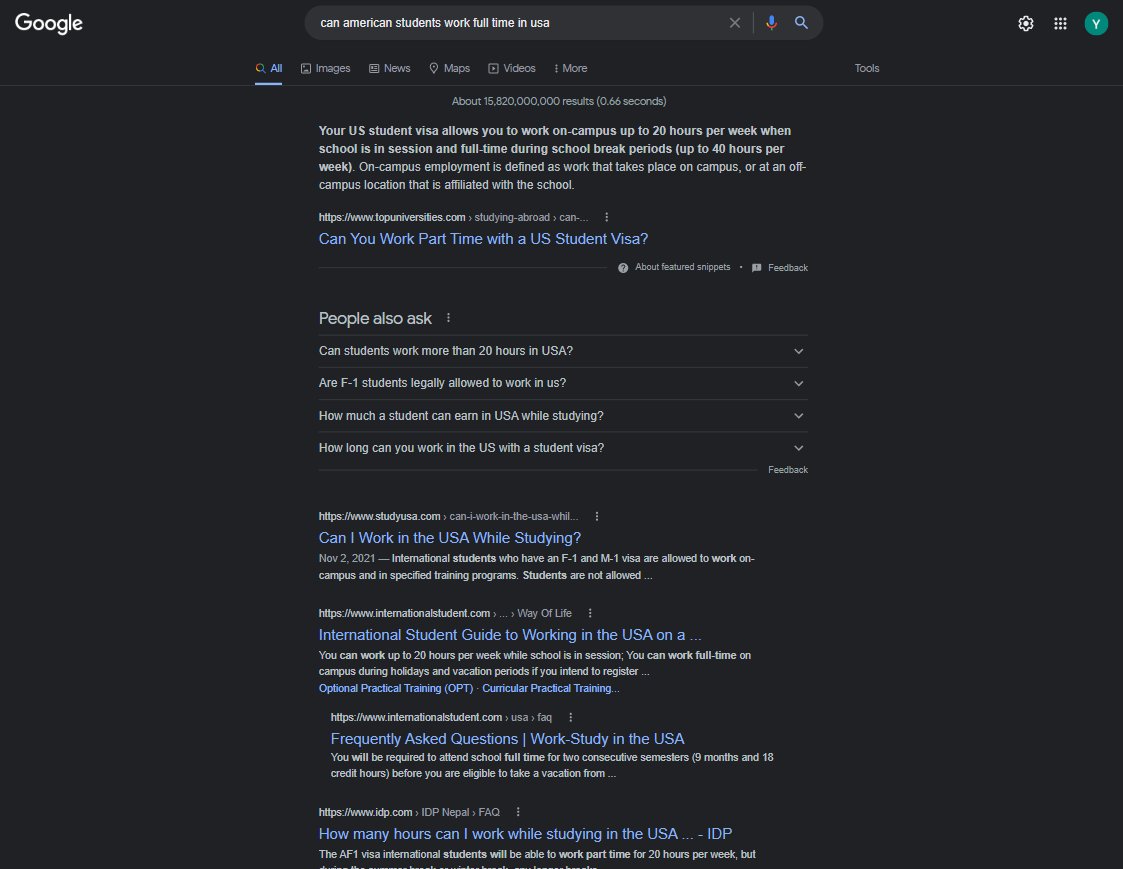Screen dimensions: 1123x869
Task: Open the Google apps grid icon
Action: [x=1061, y=24]
